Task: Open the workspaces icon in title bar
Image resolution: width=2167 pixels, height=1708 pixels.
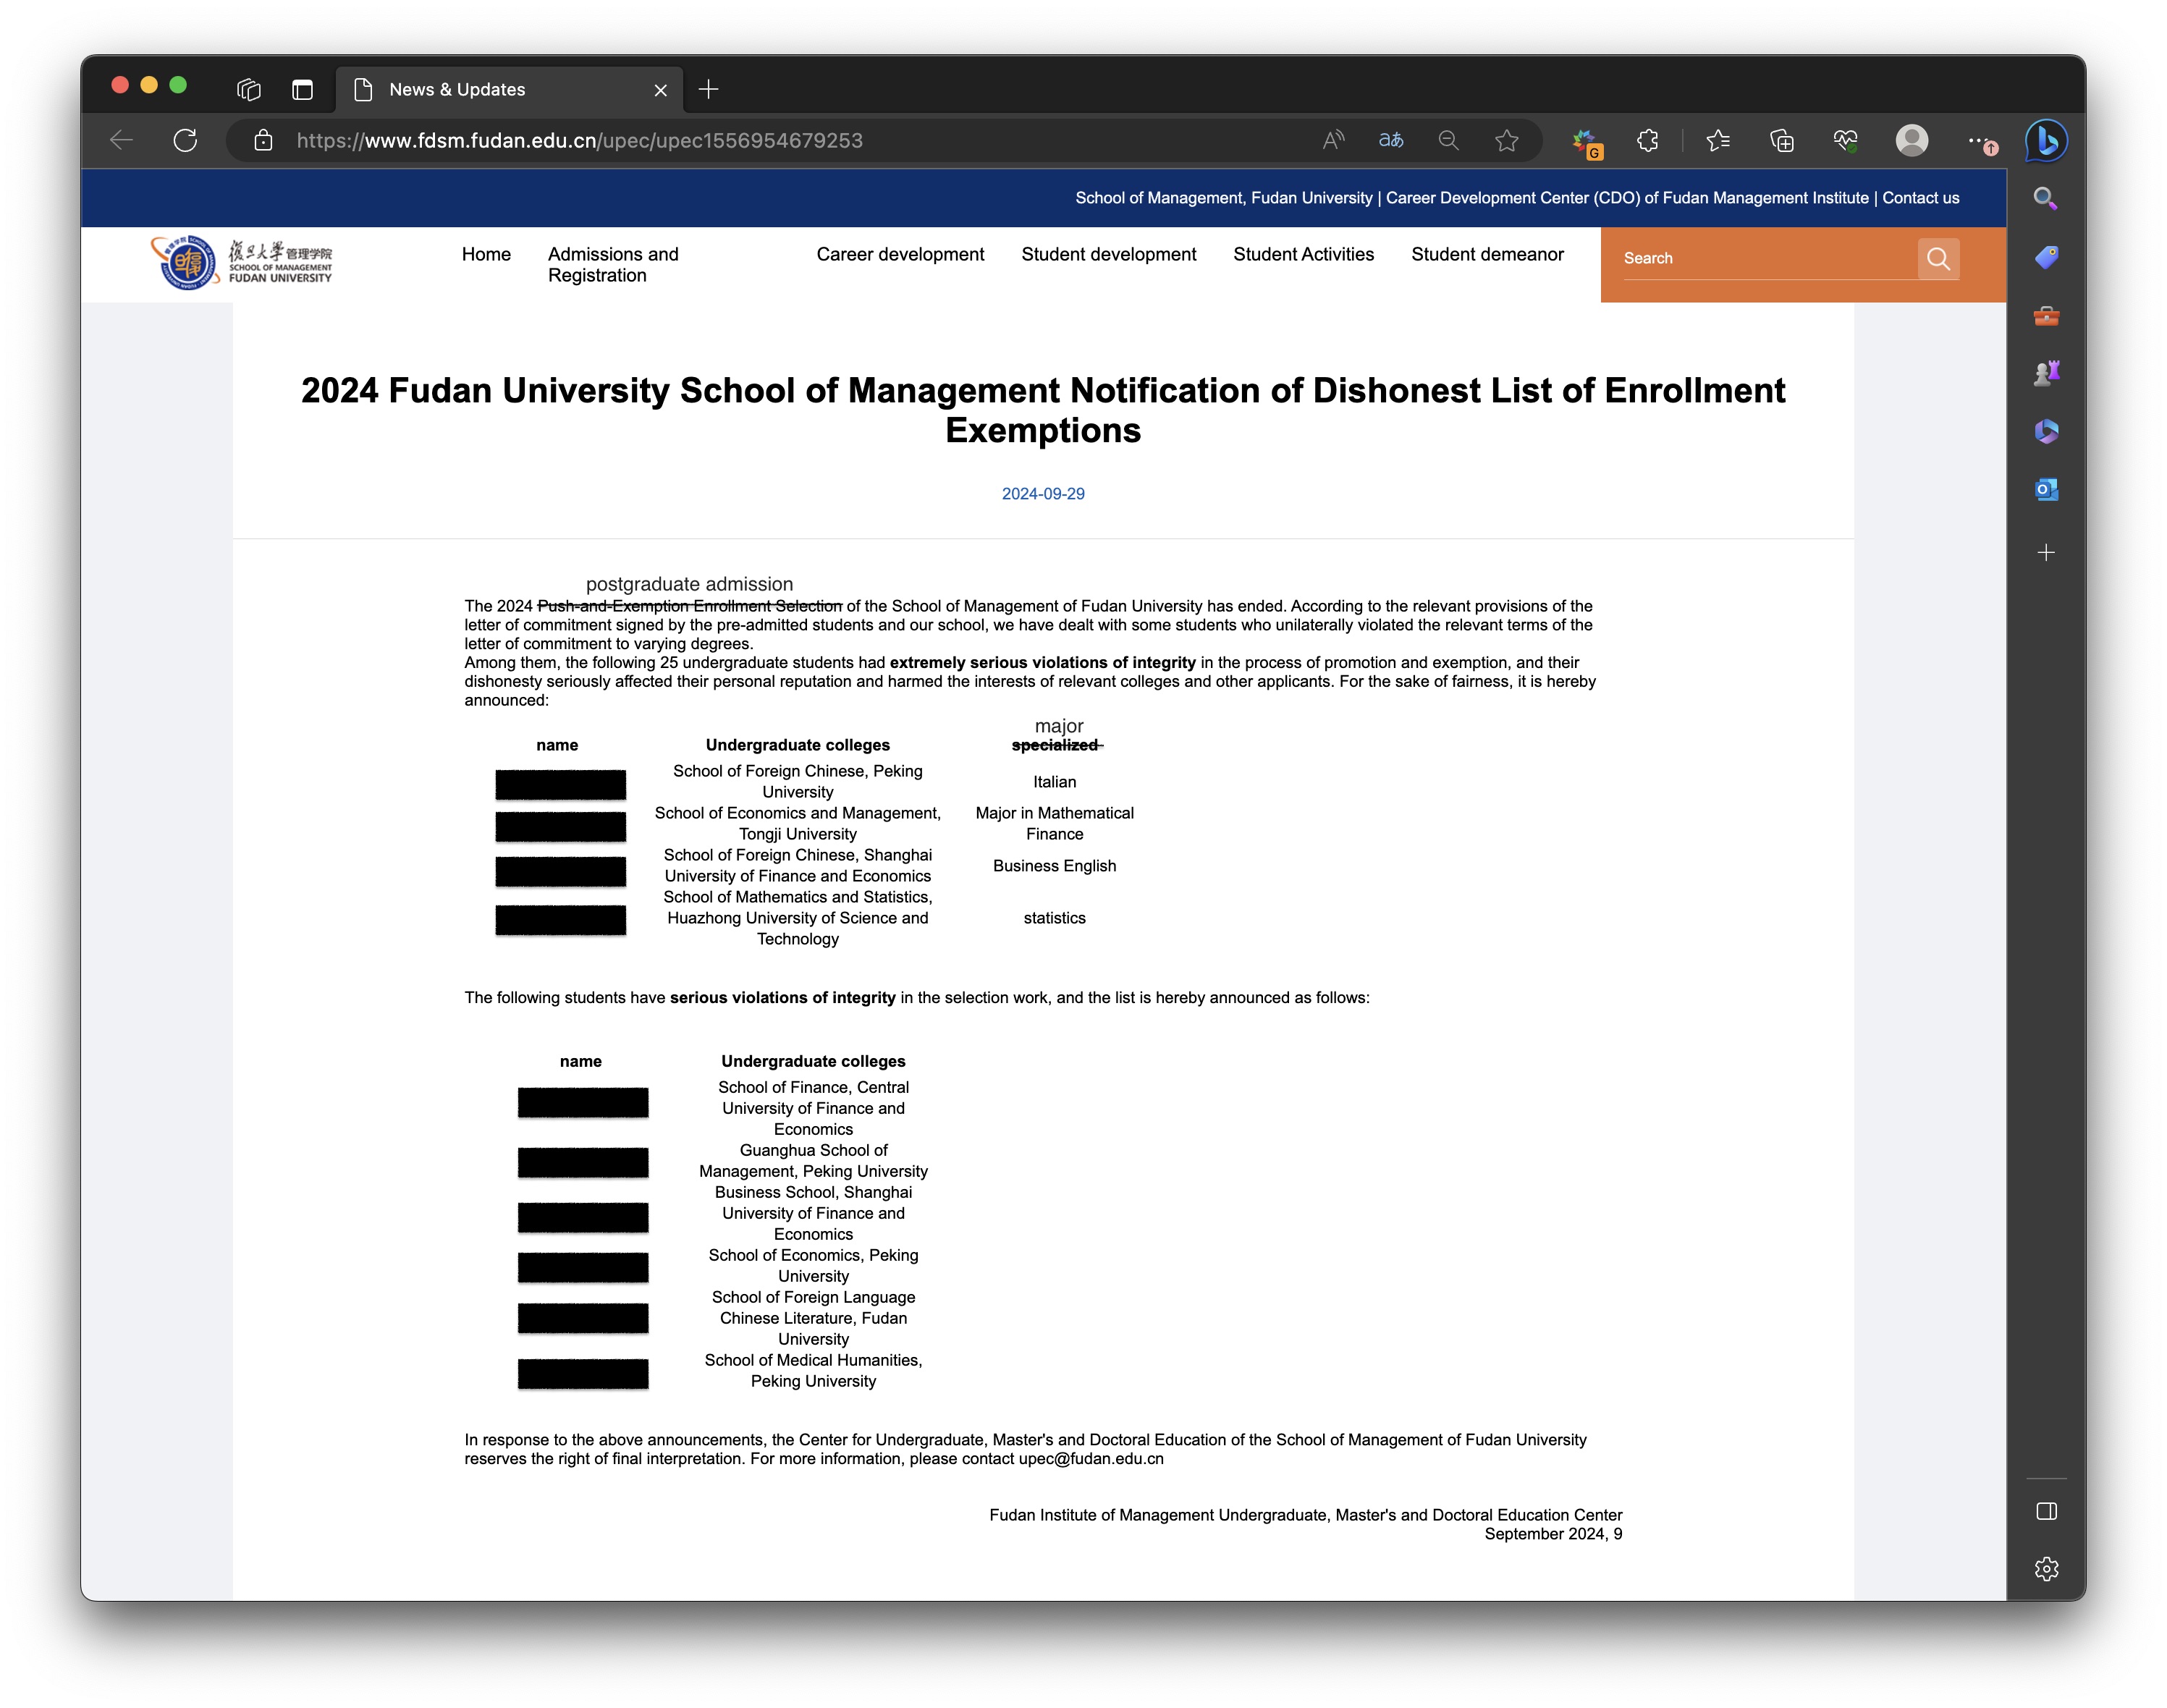Action: tap(249, 89)
